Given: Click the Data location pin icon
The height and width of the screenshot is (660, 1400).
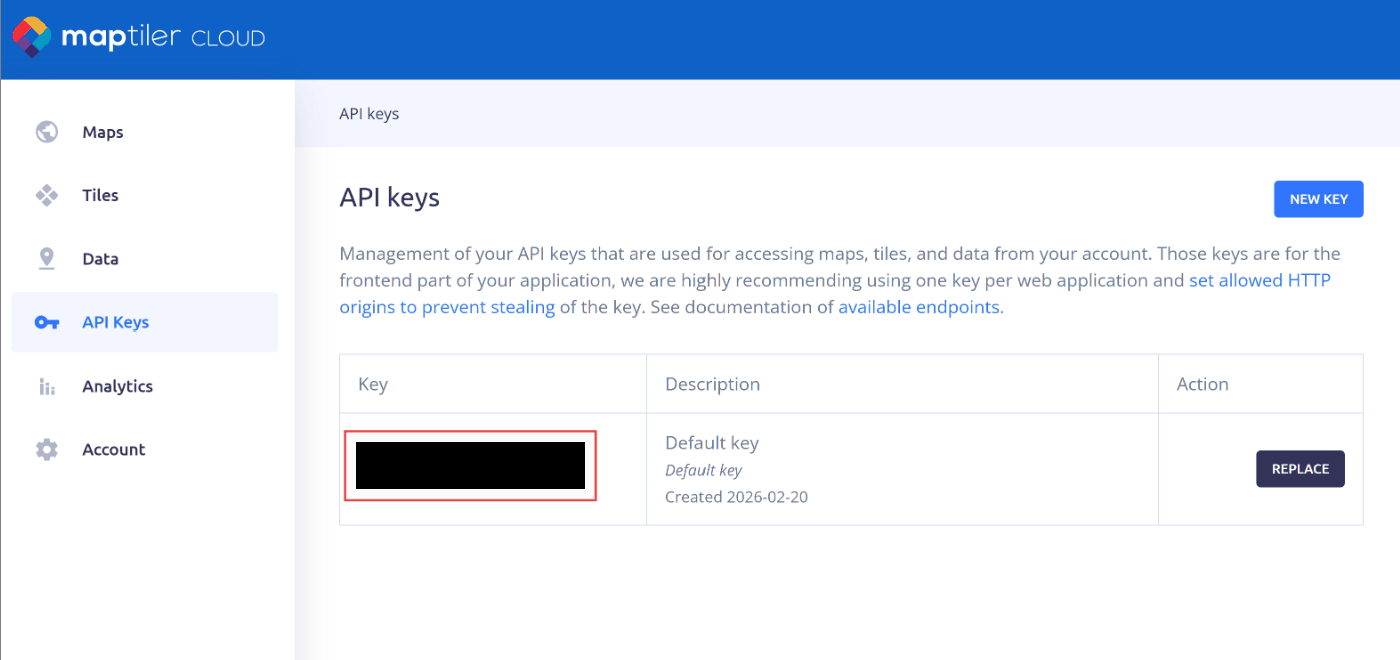Looking at the screenshot, I should coord(47,259).
